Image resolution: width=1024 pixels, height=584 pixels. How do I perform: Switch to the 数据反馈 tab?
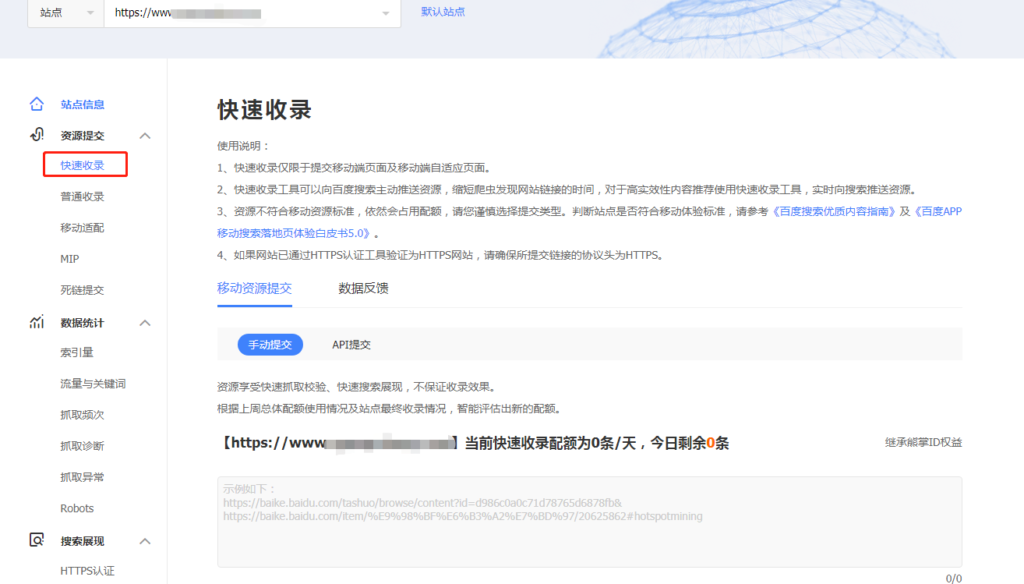(x=363, y=288)
